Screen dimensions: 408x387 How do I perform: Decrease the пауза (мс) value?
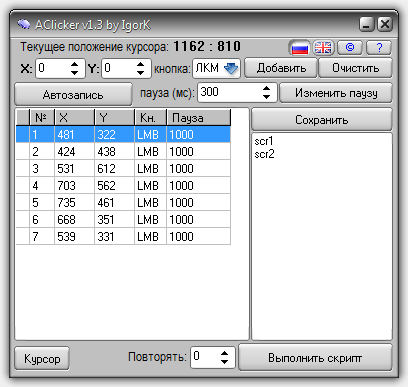point(266,96)
